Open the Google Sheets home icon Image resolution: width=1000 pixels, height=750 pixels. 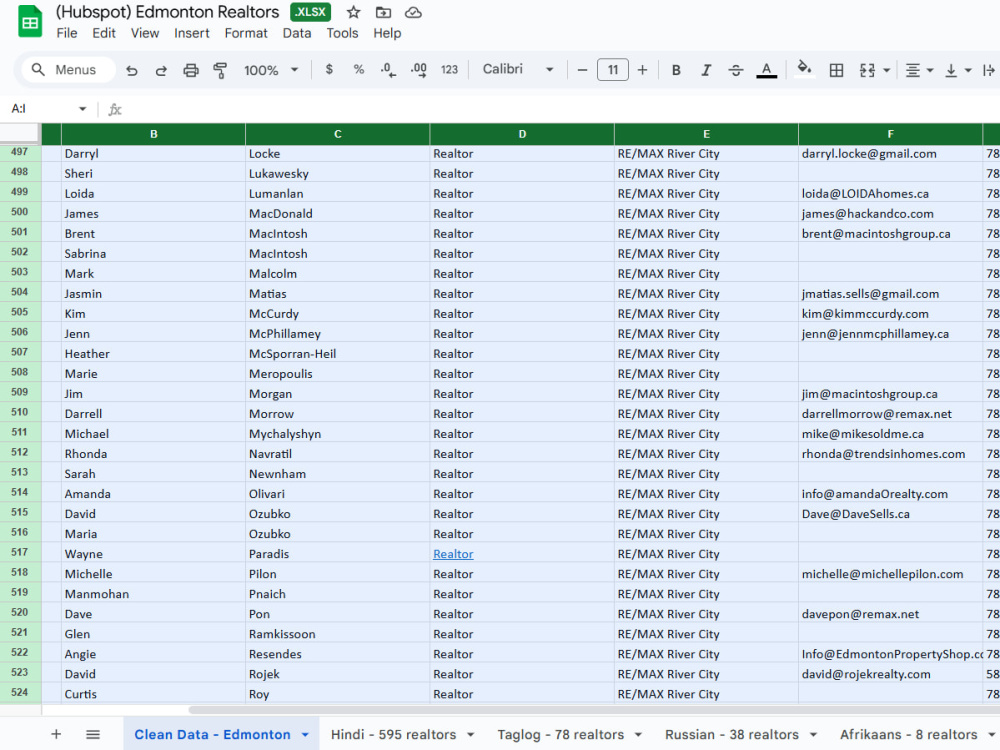30,22
